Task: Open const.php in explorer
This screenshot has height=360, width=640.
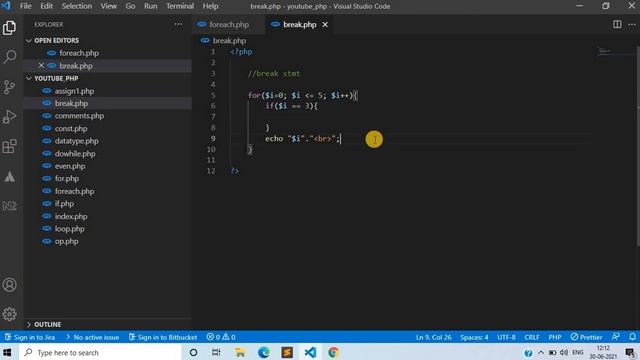Action: coord(108,128)
